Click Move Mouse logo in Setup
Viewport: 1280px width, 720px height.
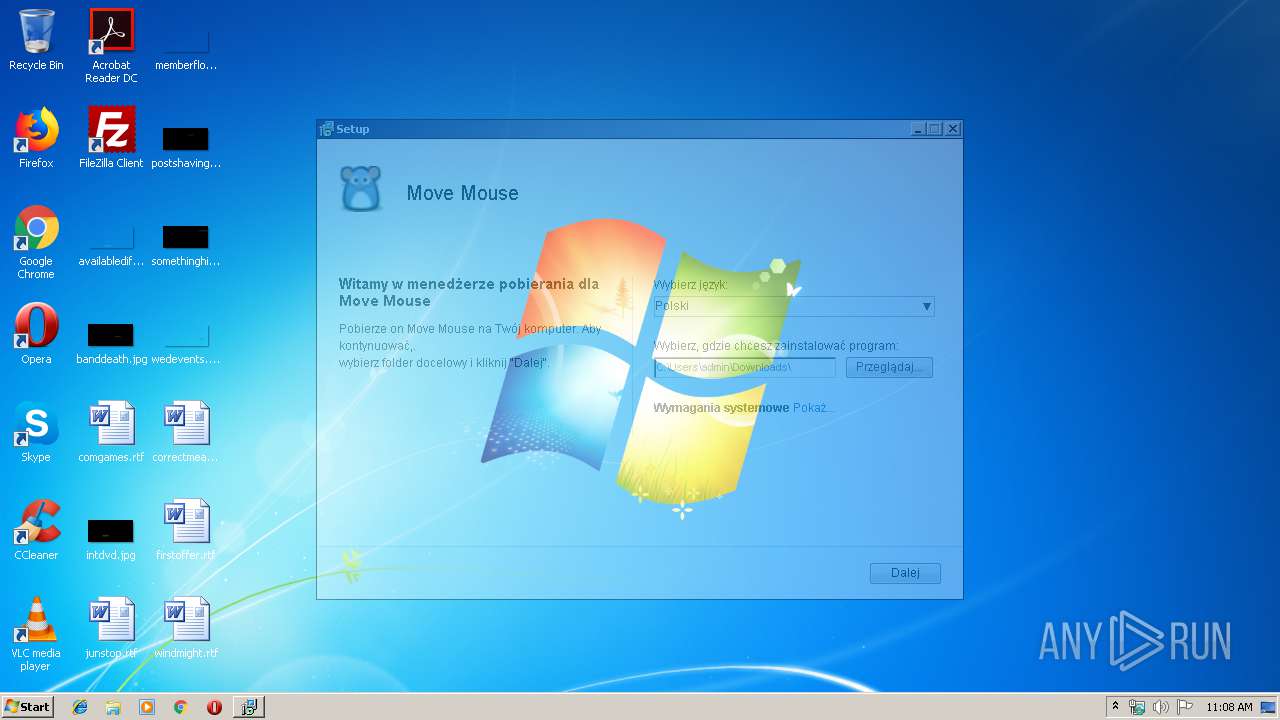(361, 189)
